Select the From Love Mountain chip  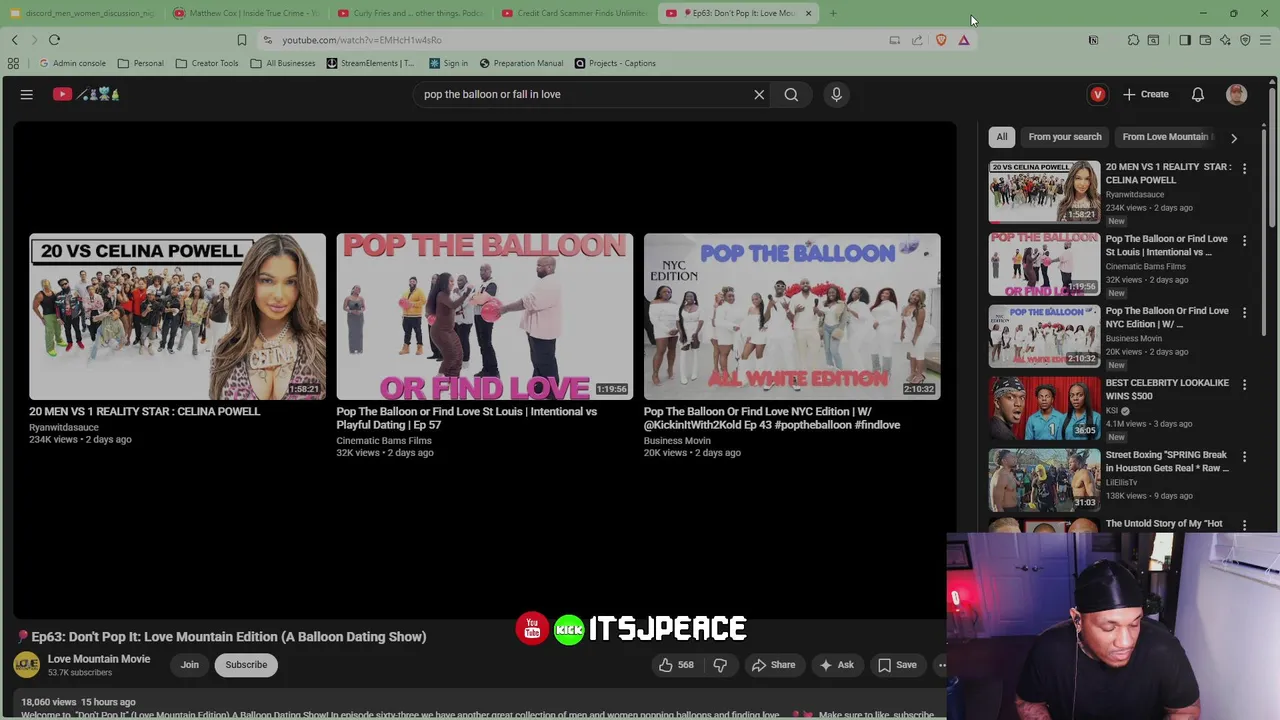pos(1166,137)
